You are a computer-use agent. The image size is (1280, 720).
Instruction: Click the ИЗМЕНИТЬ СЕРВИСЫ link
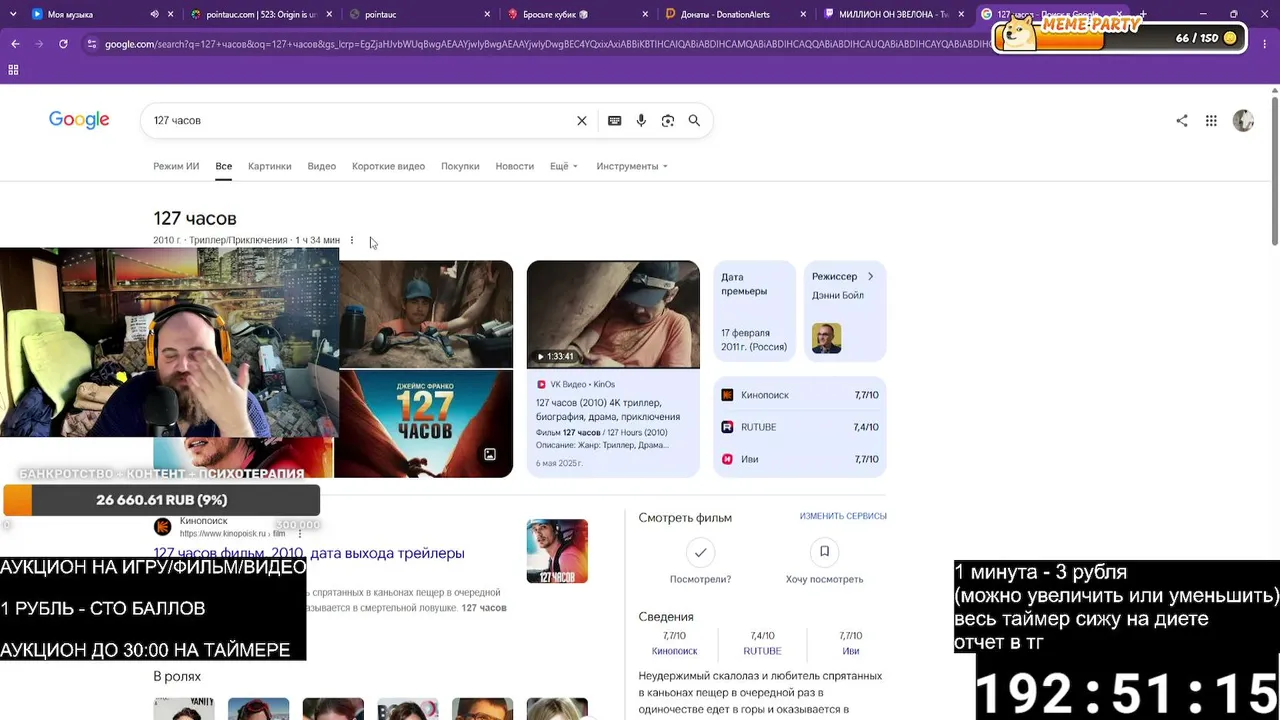click(x=843, y=516)
